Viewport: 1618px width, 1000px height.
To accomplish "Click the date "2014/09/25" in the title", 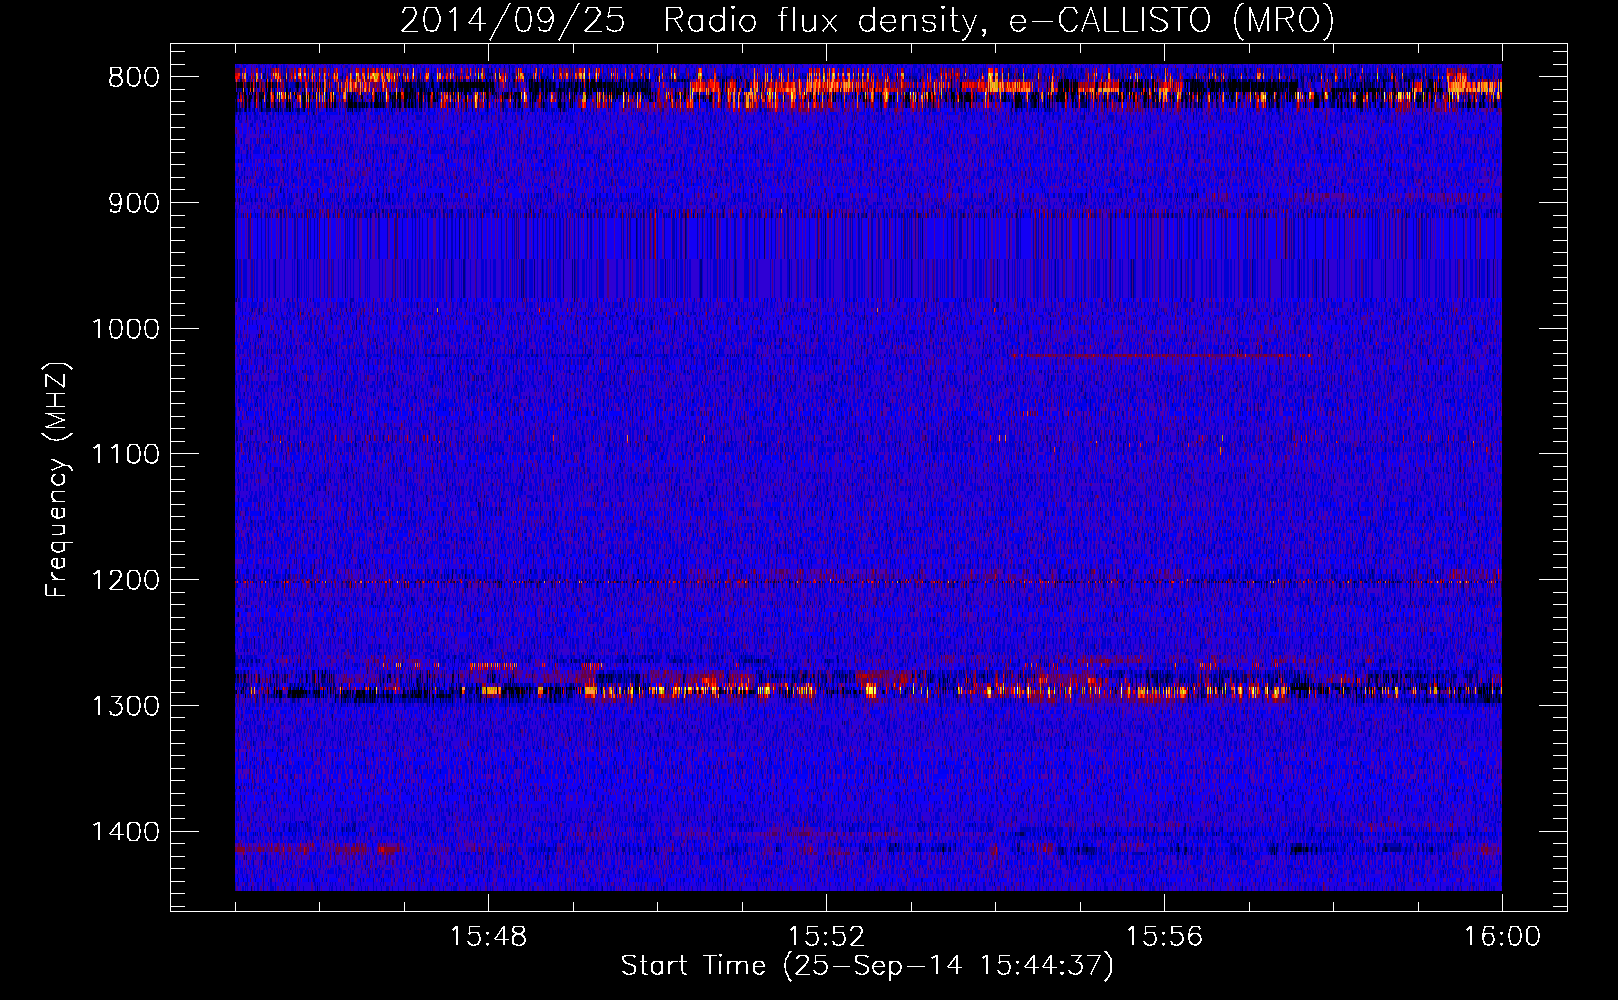I will (x=513, y=20).
